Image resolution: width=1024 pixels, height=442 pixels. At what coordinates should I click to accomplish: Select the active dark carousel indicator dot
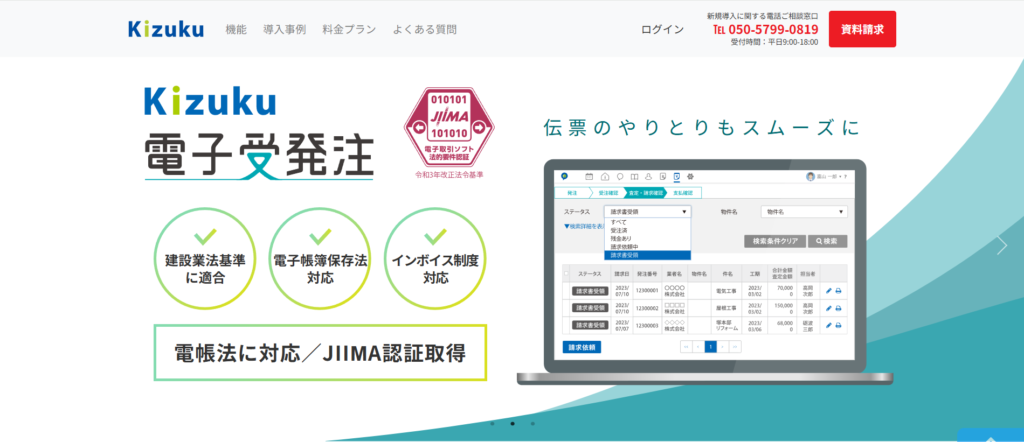[512, 423]
